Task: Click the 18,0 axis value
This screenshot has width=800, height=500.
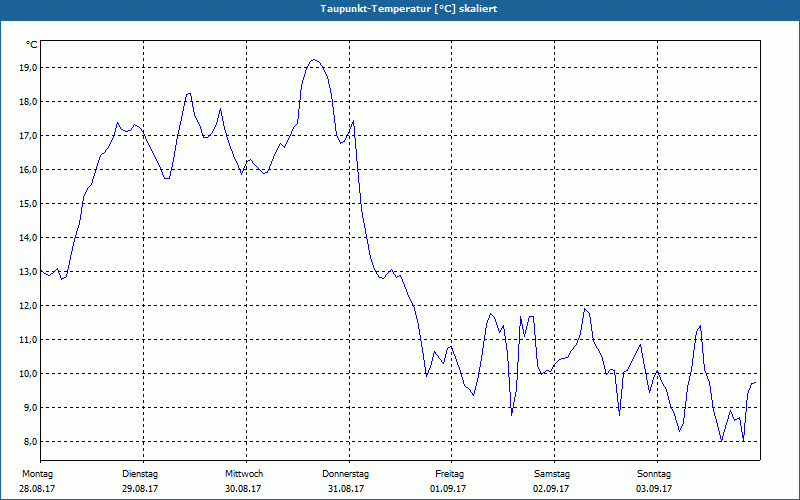Action: tap(27, 102)
